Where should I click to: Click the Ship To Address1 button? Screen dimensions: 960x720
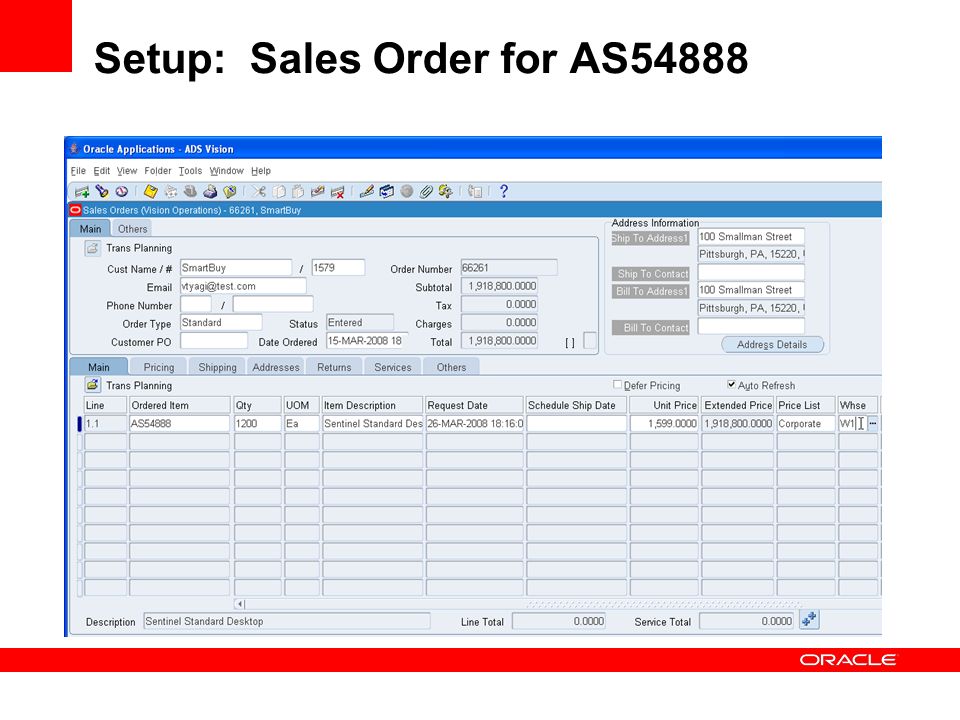pos(650,238)
